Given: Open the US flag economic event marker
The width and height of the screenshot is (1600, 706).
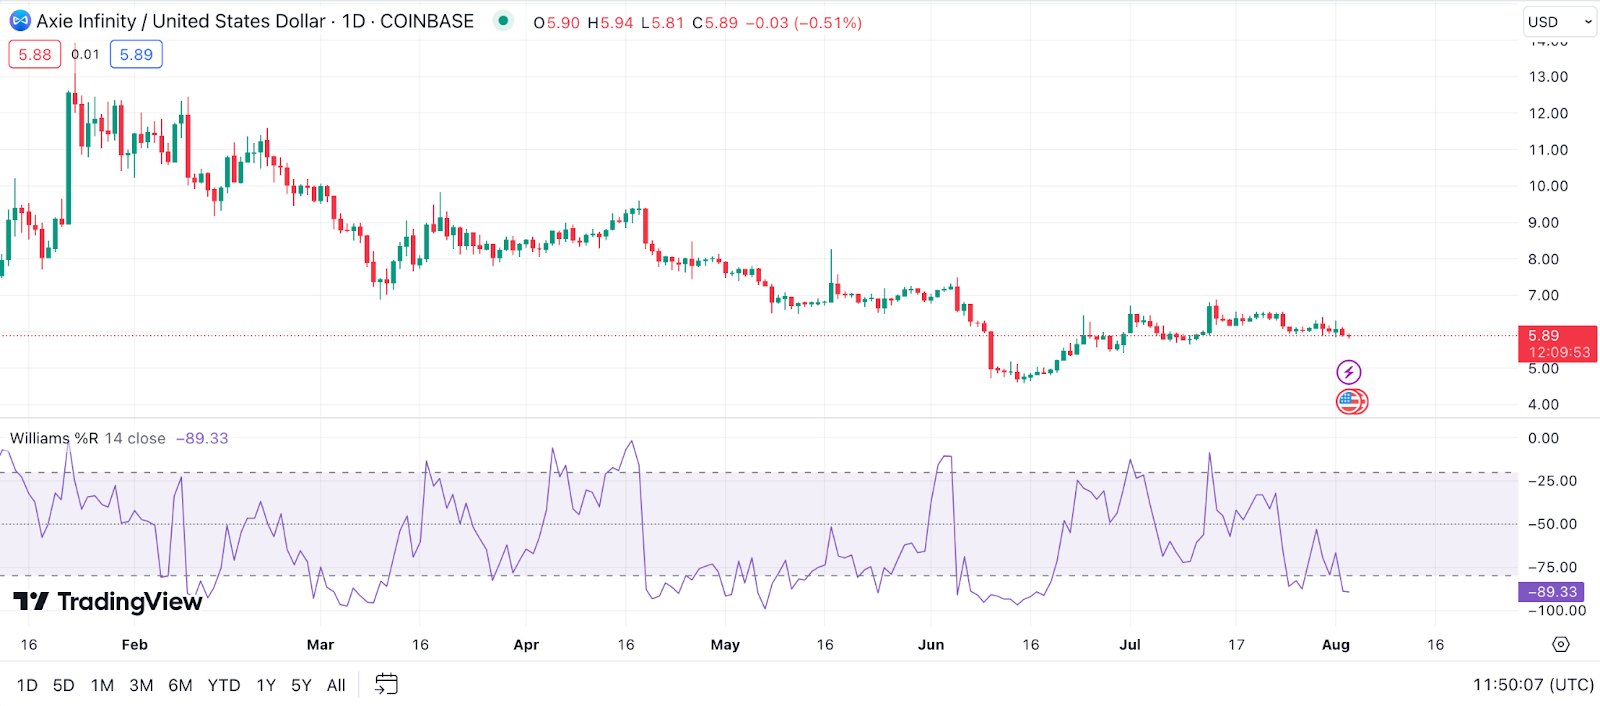Looking at the screenshot, I should pos(1351,402).
